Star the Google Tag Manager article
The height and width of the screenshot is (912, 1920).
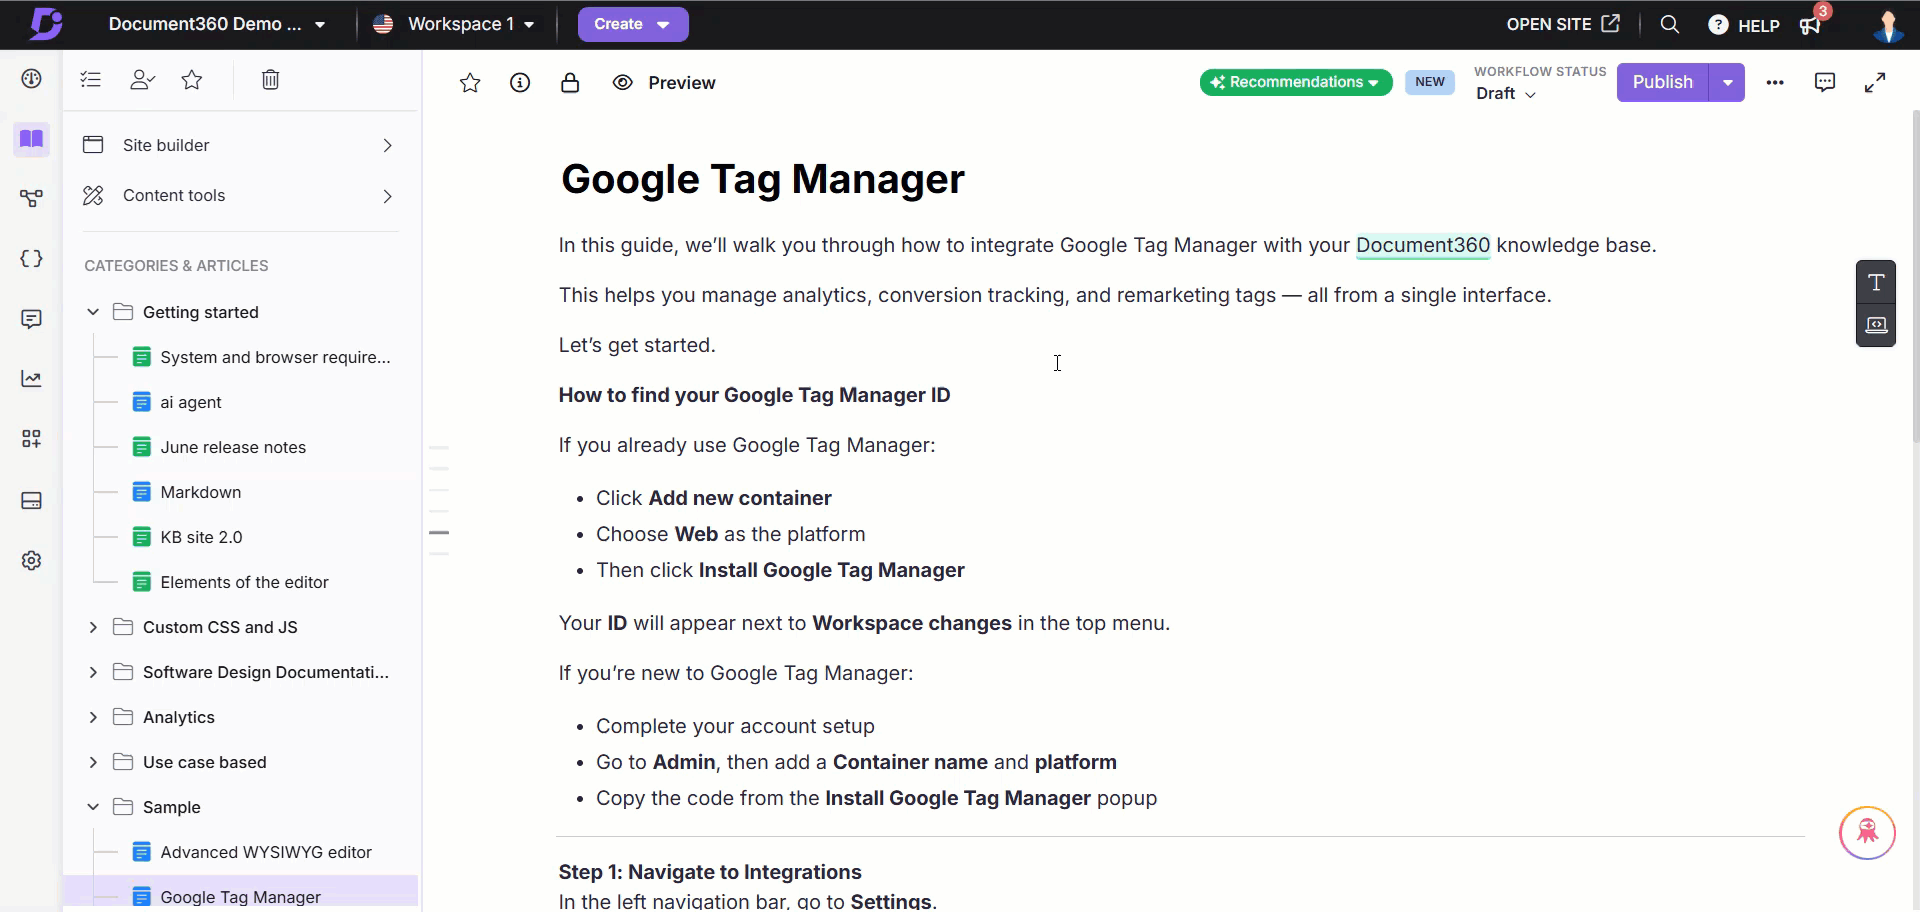[x=470, y=83]
